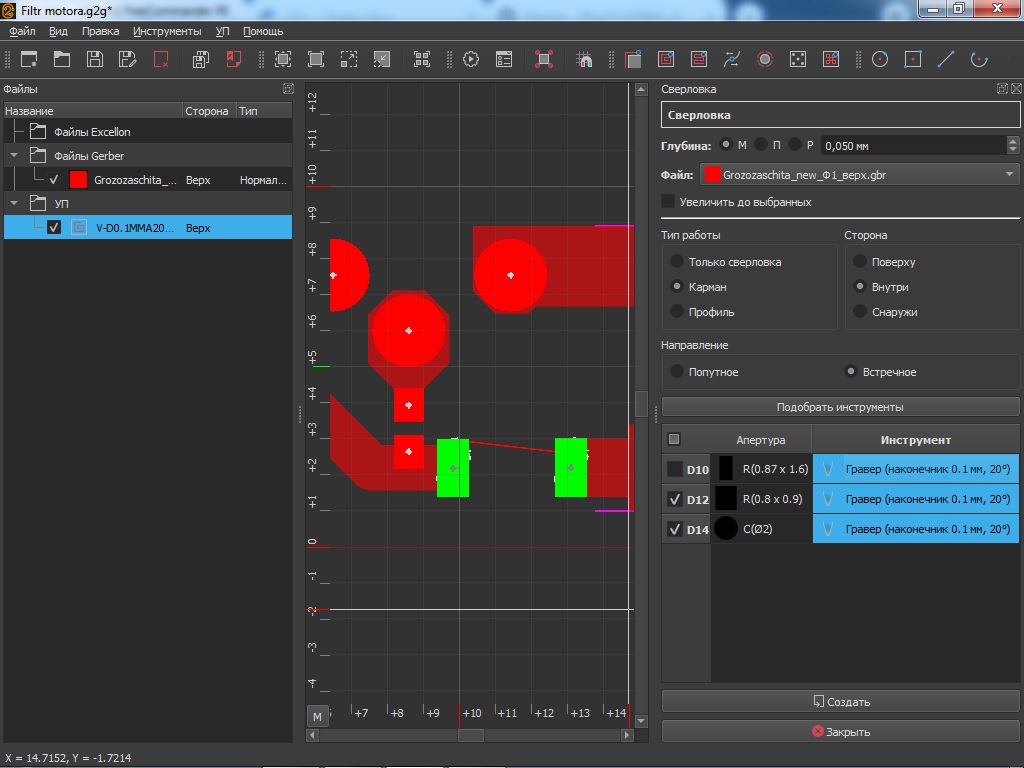Collapse the УП tree node
The height and width of the screenshot is (768, 1024).
pos(15,204)
